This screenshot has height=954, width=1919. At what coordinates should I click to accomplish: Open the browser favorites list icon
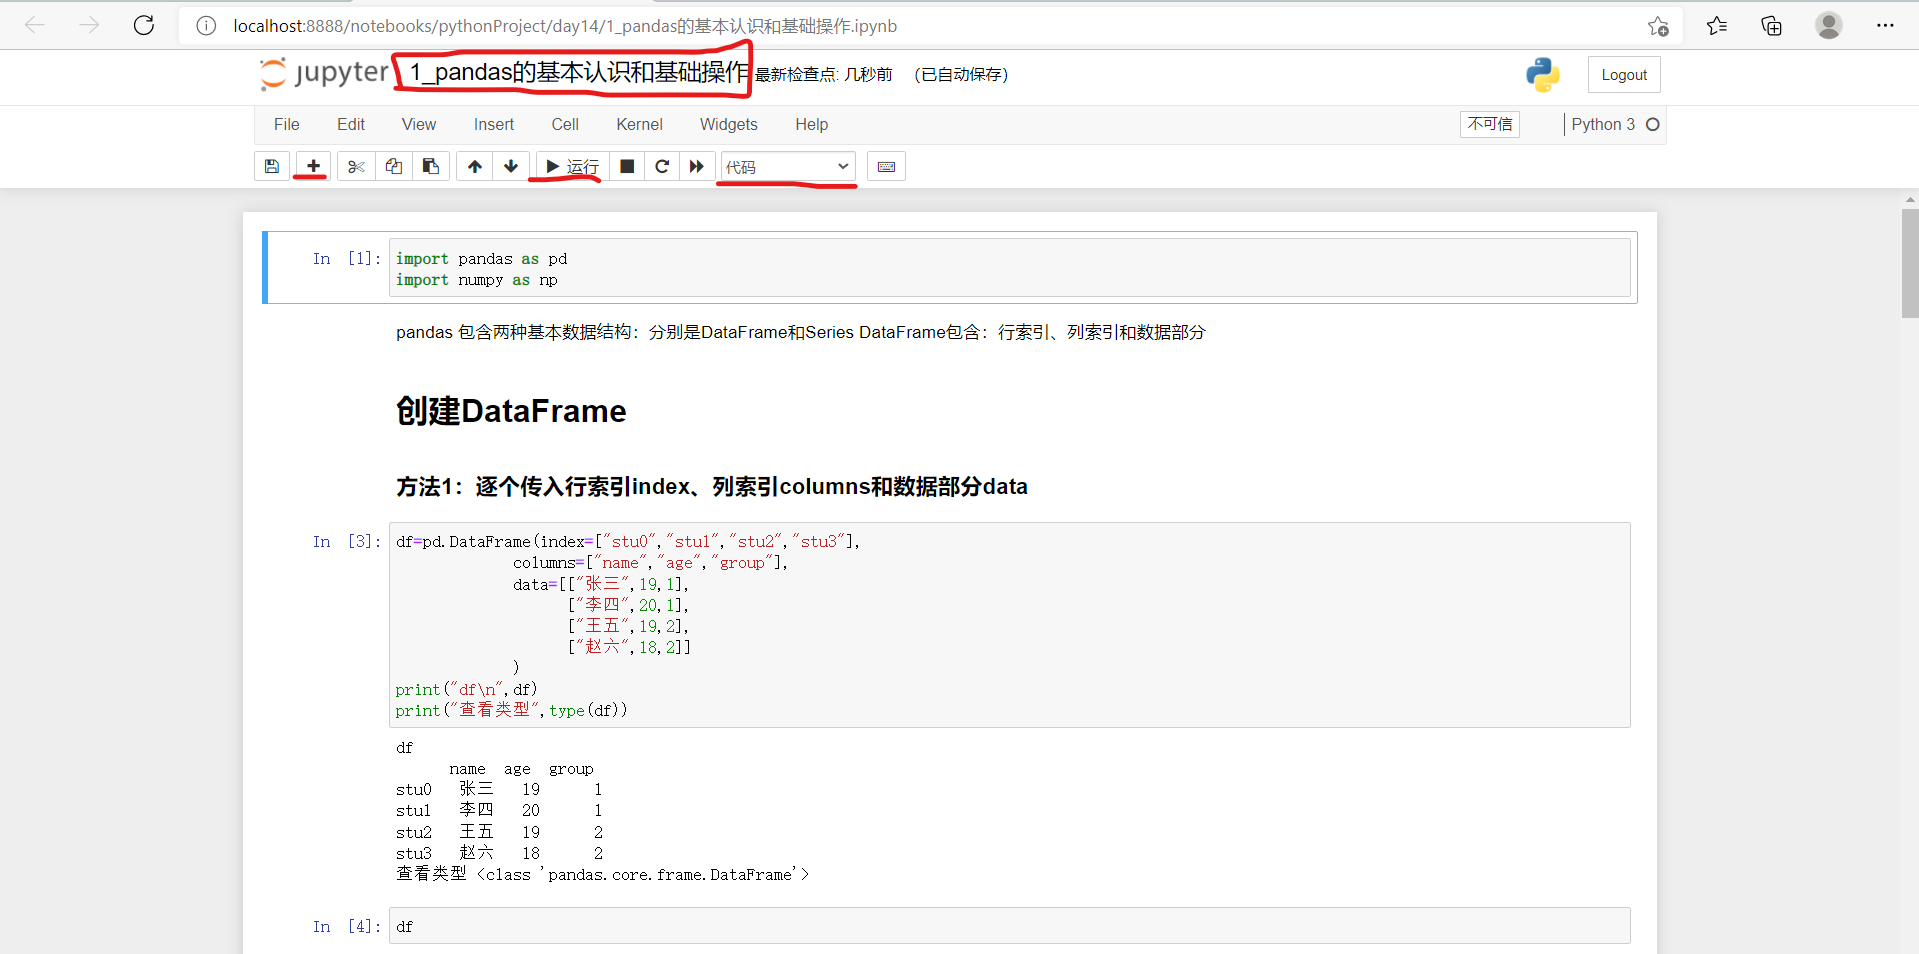(1717, 26)
